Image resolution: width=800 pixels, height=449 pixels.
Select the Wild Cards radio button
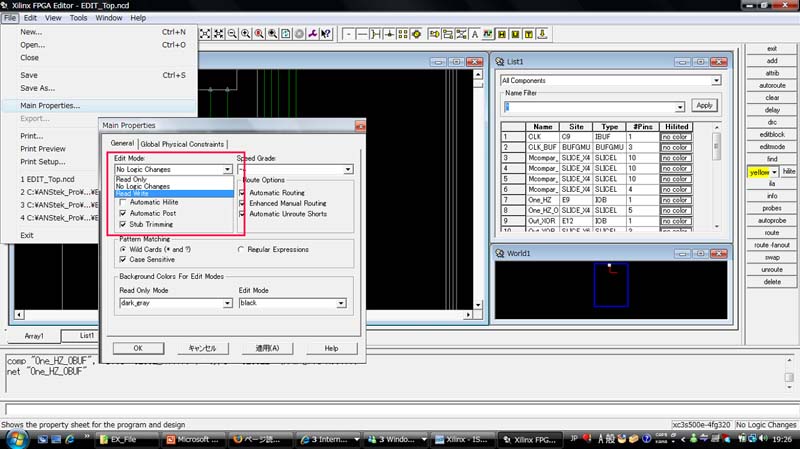point(123,250)
